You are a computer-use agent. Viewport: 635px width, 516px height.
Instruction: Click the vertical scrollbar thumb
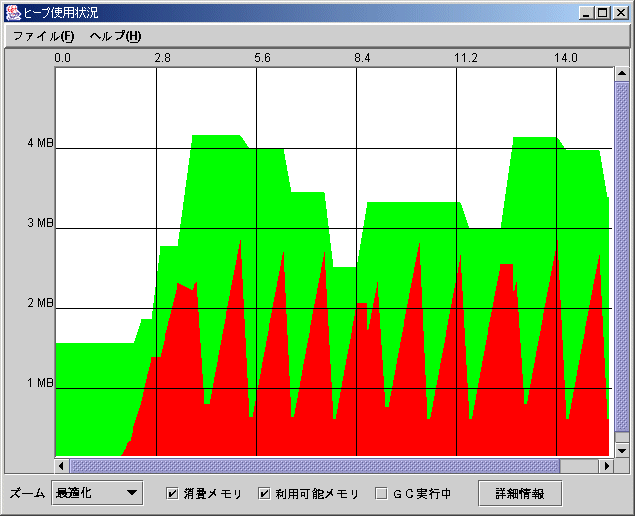622,256
